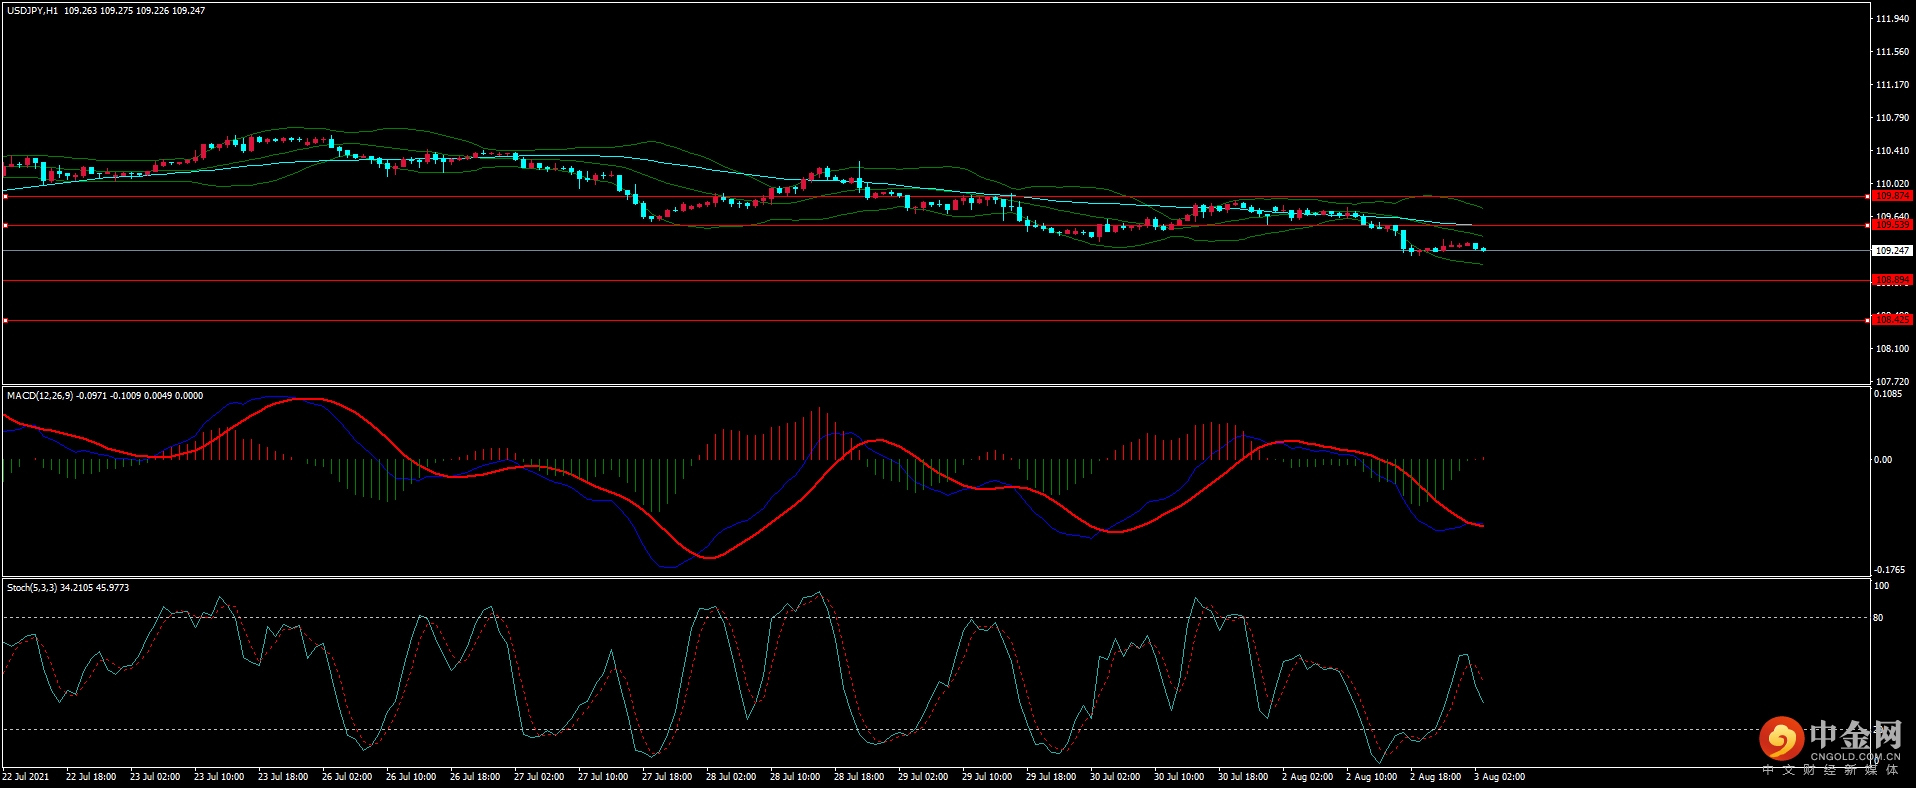Screen dimensions: 1916x788
Task: Click the 80 level on the Stochastic scale
Action: tap(1878, 618)
